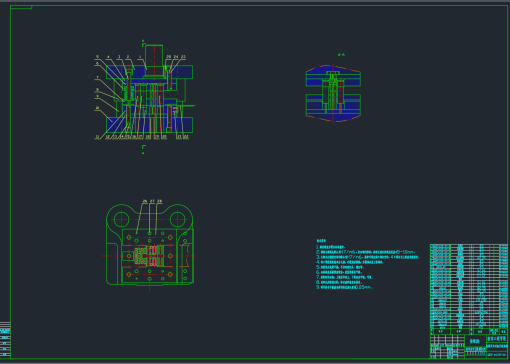Click part balloon number 1 label
The width and height of the screenshot is (510, 364).
point(140,57)
